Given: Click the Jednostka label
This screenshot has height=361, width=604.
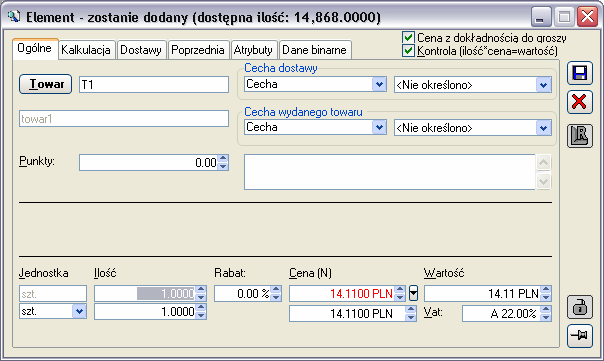Looking at the screenshot, I should click(x=44, y=273).
